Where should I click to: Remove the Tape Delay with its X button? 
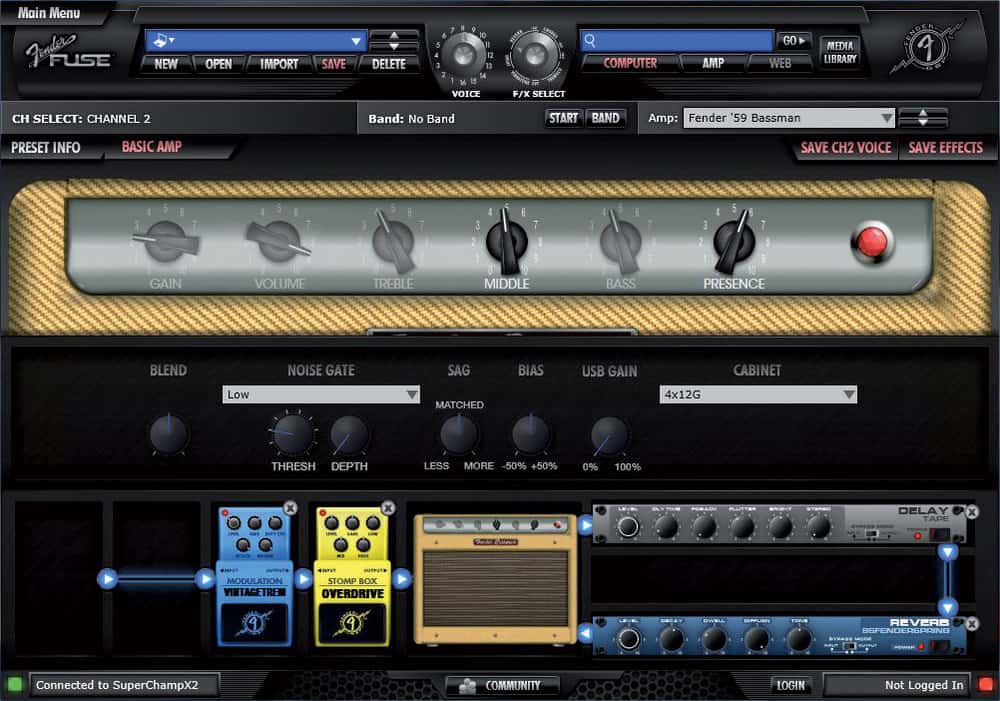point(971,512)
